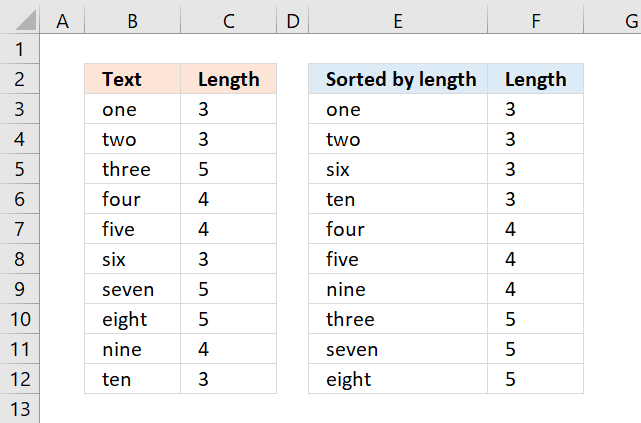
Task: Click the orange Text header cell
Action: coord(132,79)
